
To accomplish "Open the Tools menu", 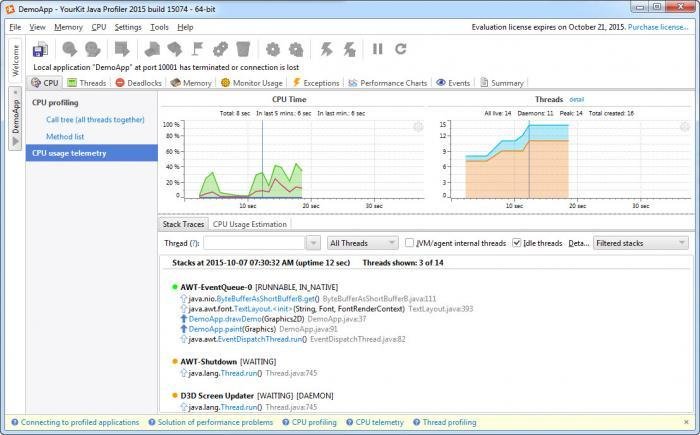I will point(159,27).
